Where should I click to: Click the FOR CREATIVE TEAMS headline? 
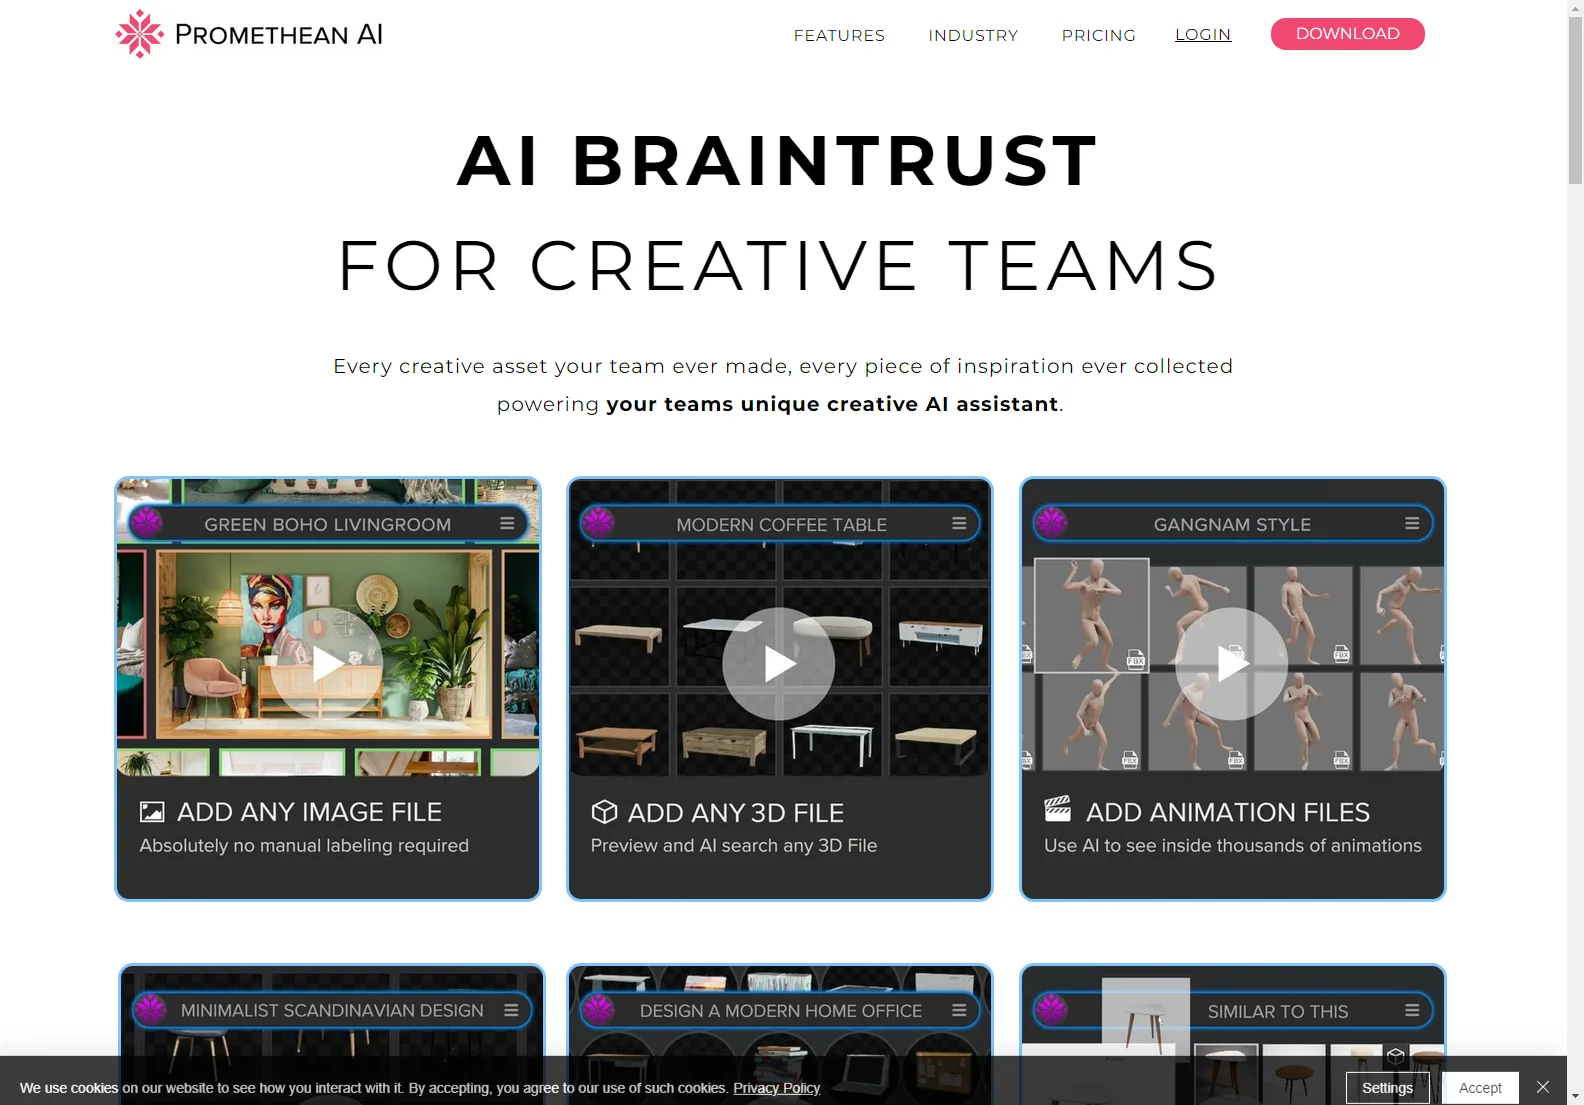(x=778, y=266)
